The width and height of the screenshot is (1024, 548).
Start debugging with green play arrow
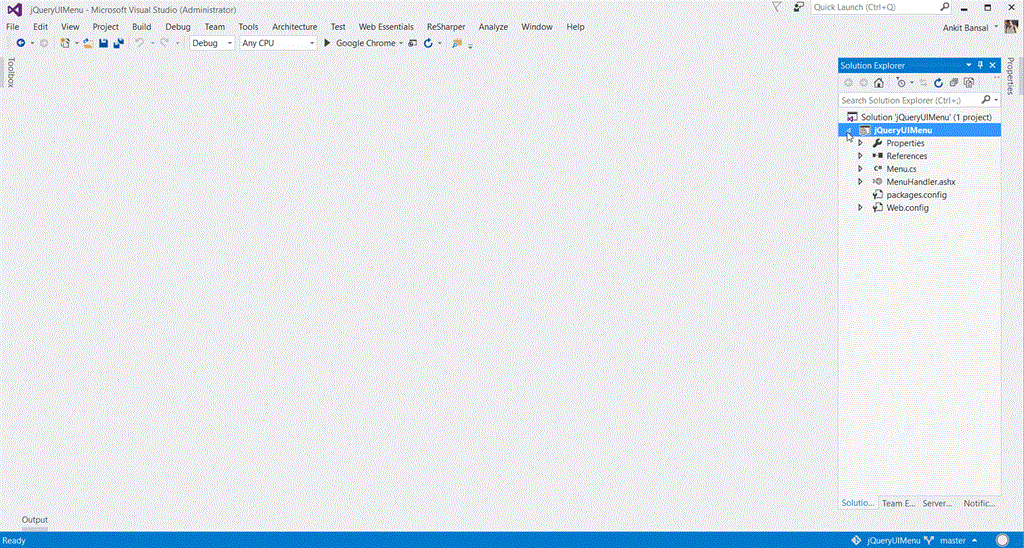pos(328,43)
